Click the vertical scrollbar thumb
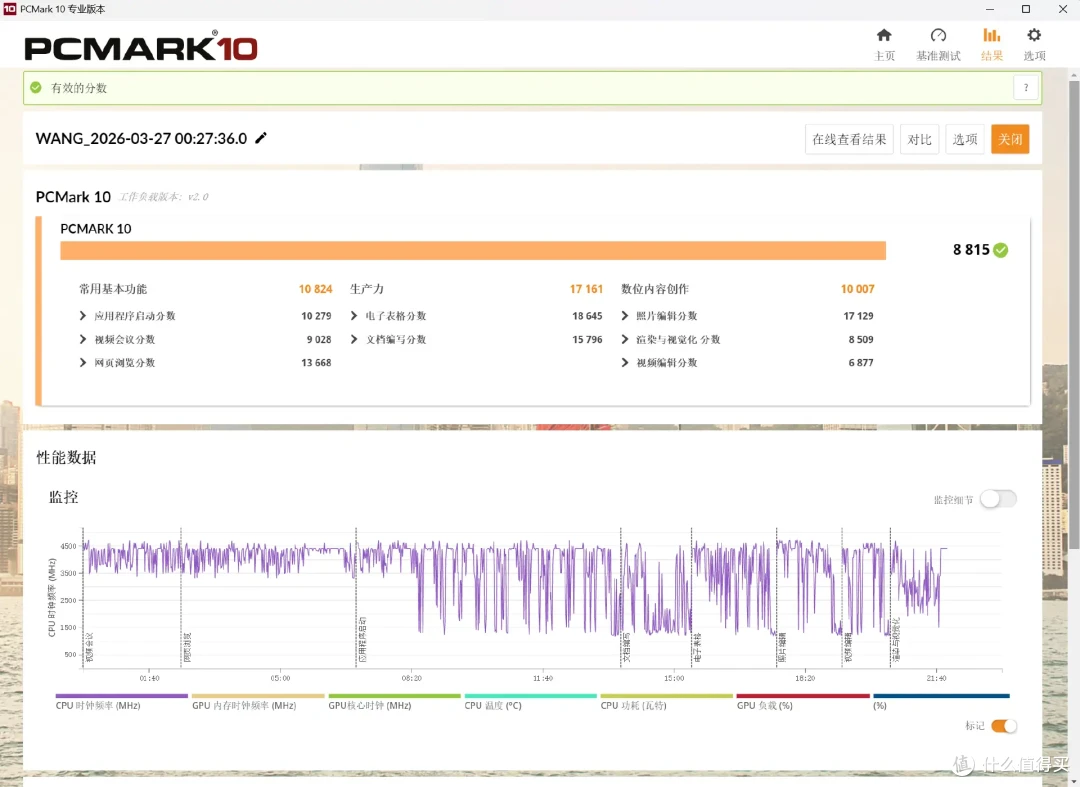The image size is (1080, 787). click(1074, 313)
